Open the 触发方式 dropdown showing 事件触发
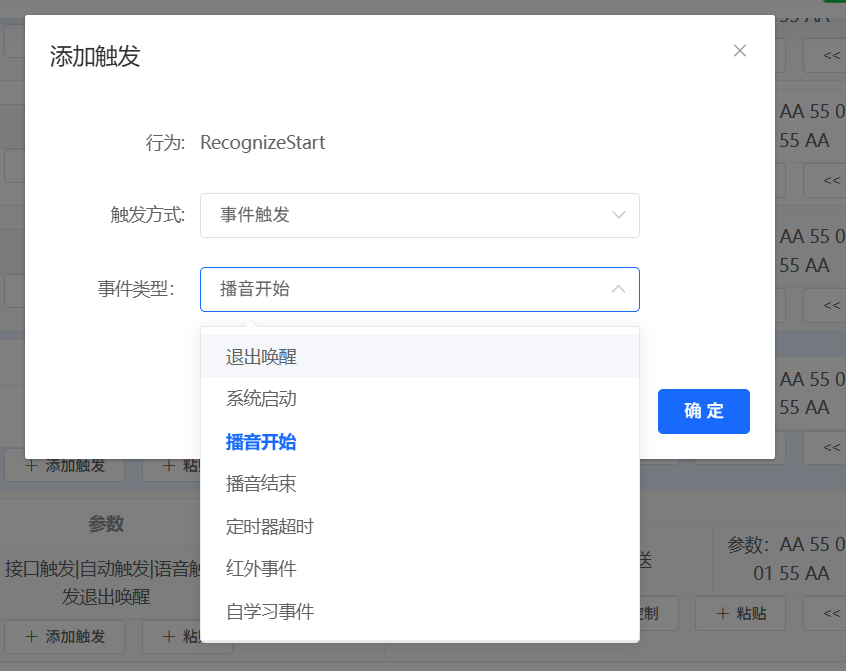846x671 pixels. click(420, 215)
